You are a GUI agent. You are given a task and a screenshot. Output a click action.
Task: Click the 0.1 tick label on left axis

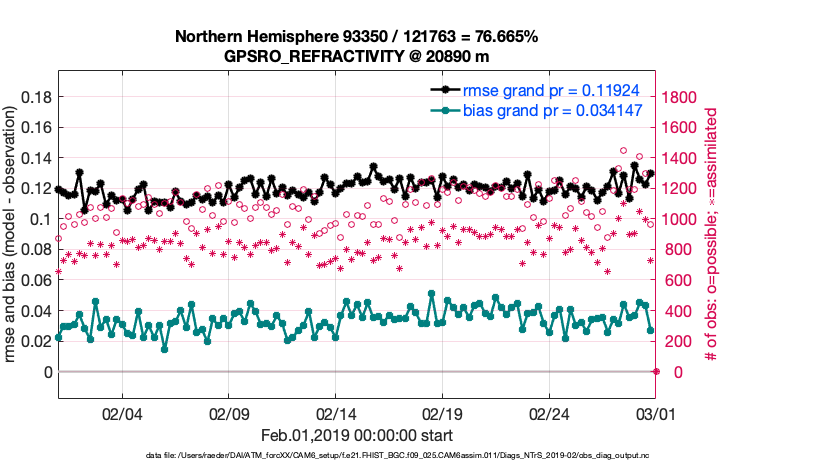40,219
